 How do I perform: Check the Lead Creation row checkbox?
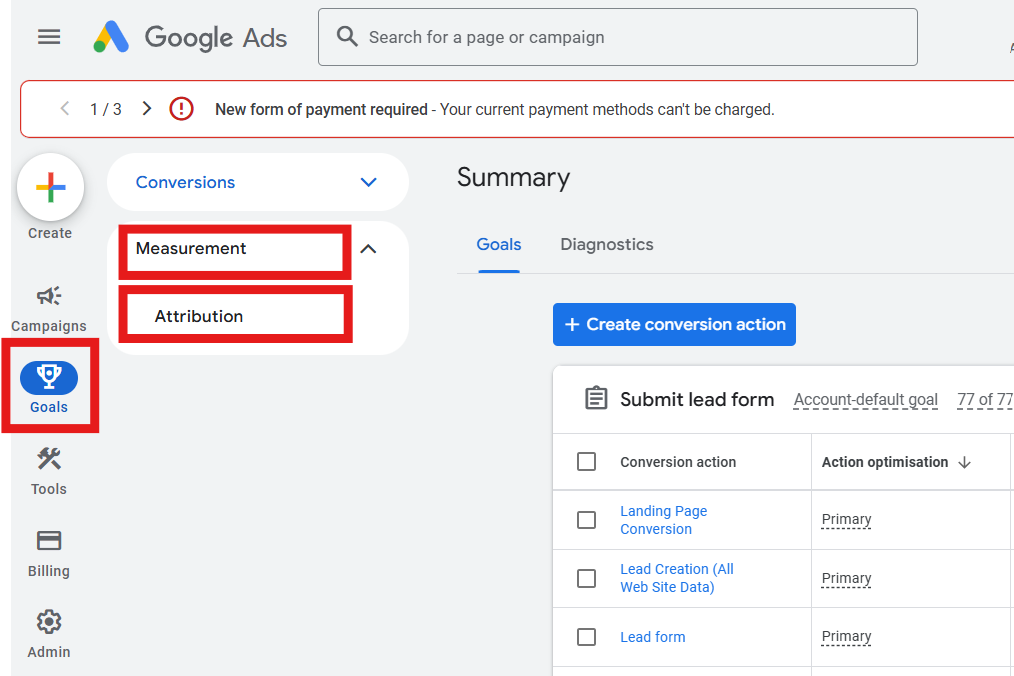pos(587,578)
